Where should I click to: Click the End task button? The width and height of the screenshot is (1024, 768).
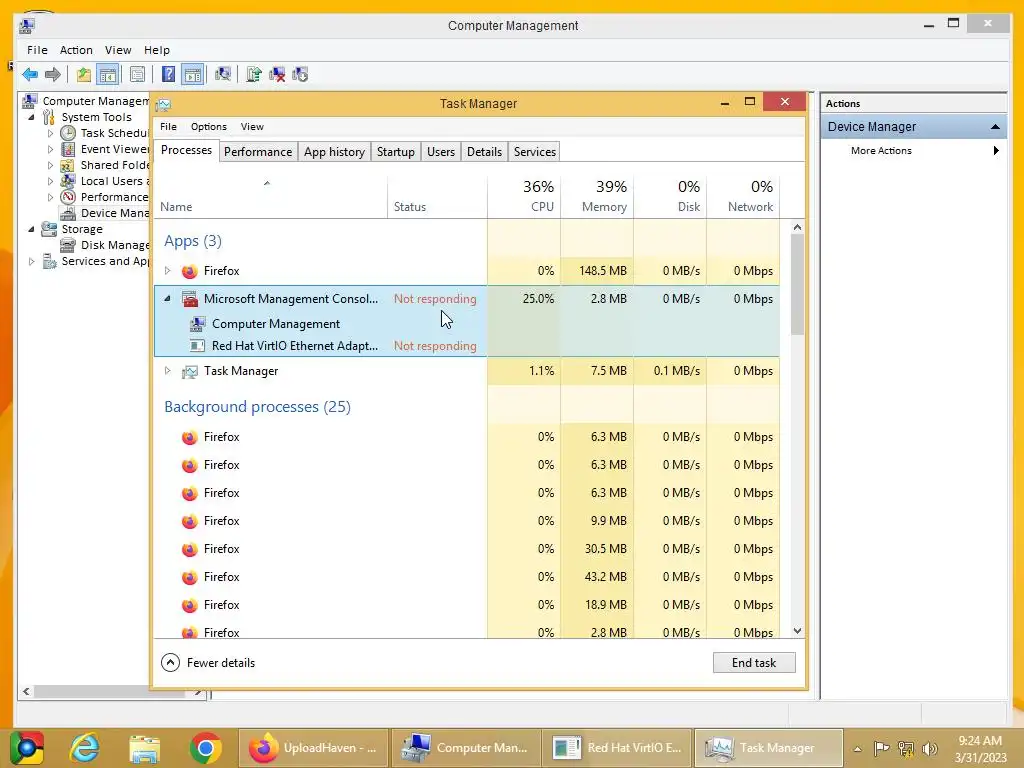pyautogui.click(x=754, y=663)
